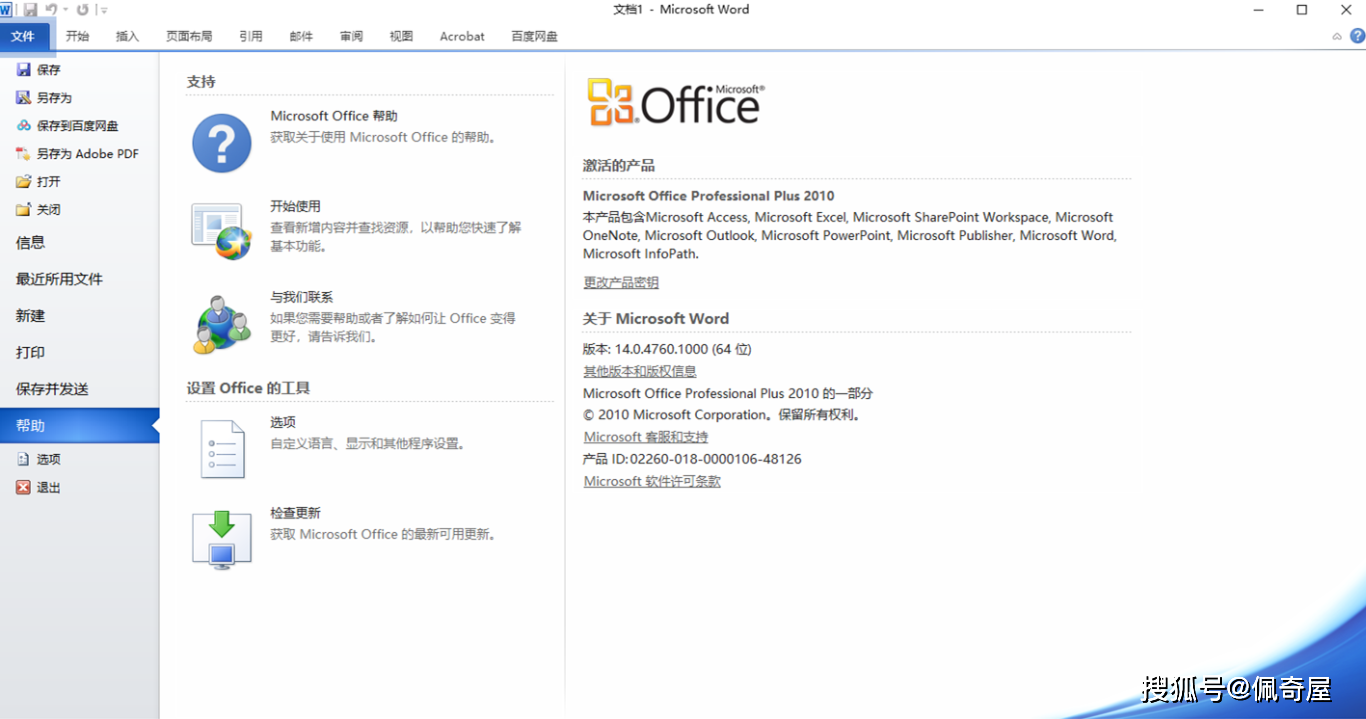
Task: Click the Save icon on Quick Access Toolbar
Action: (30, 9)
